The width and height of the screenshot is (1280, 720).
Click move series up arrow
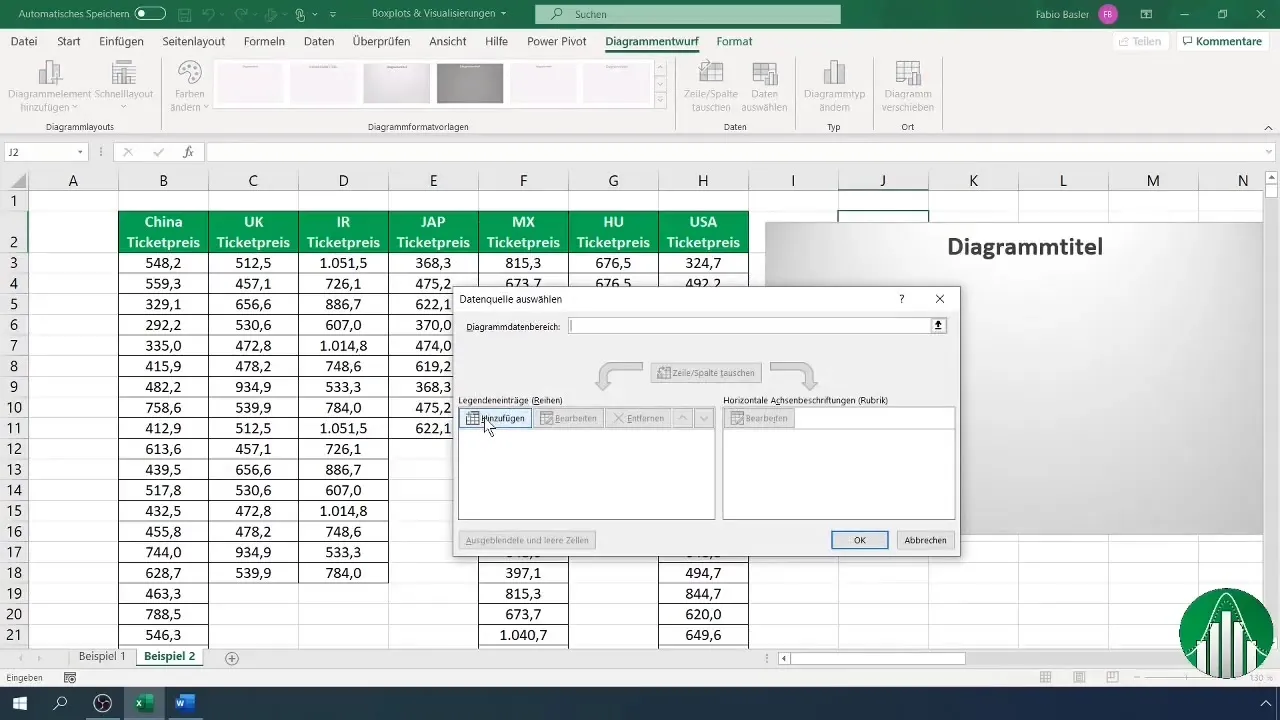682,418
